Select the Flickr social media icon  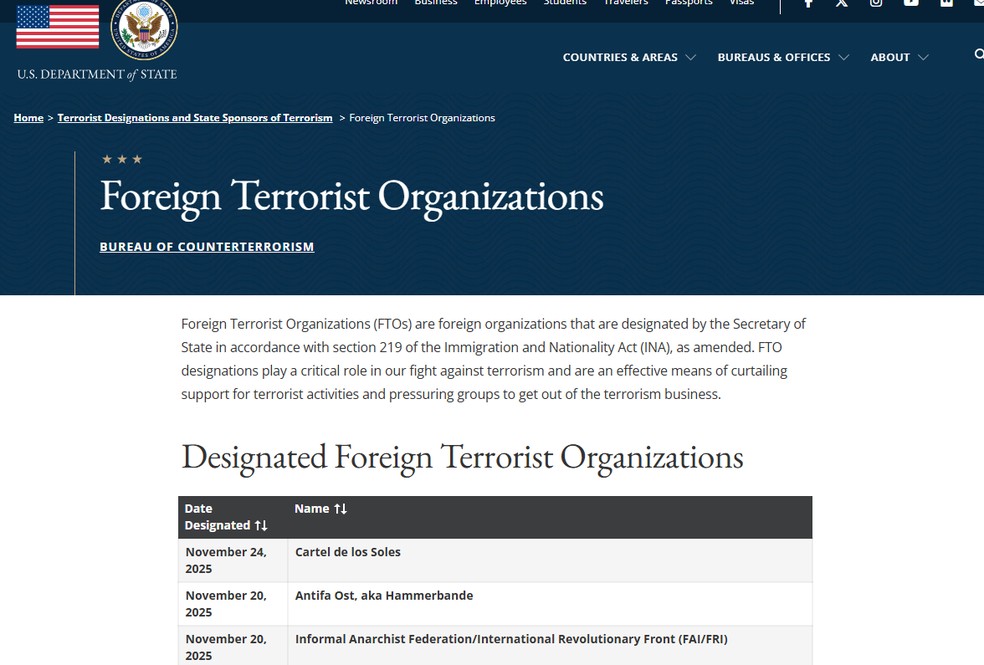tap(946, 4)
